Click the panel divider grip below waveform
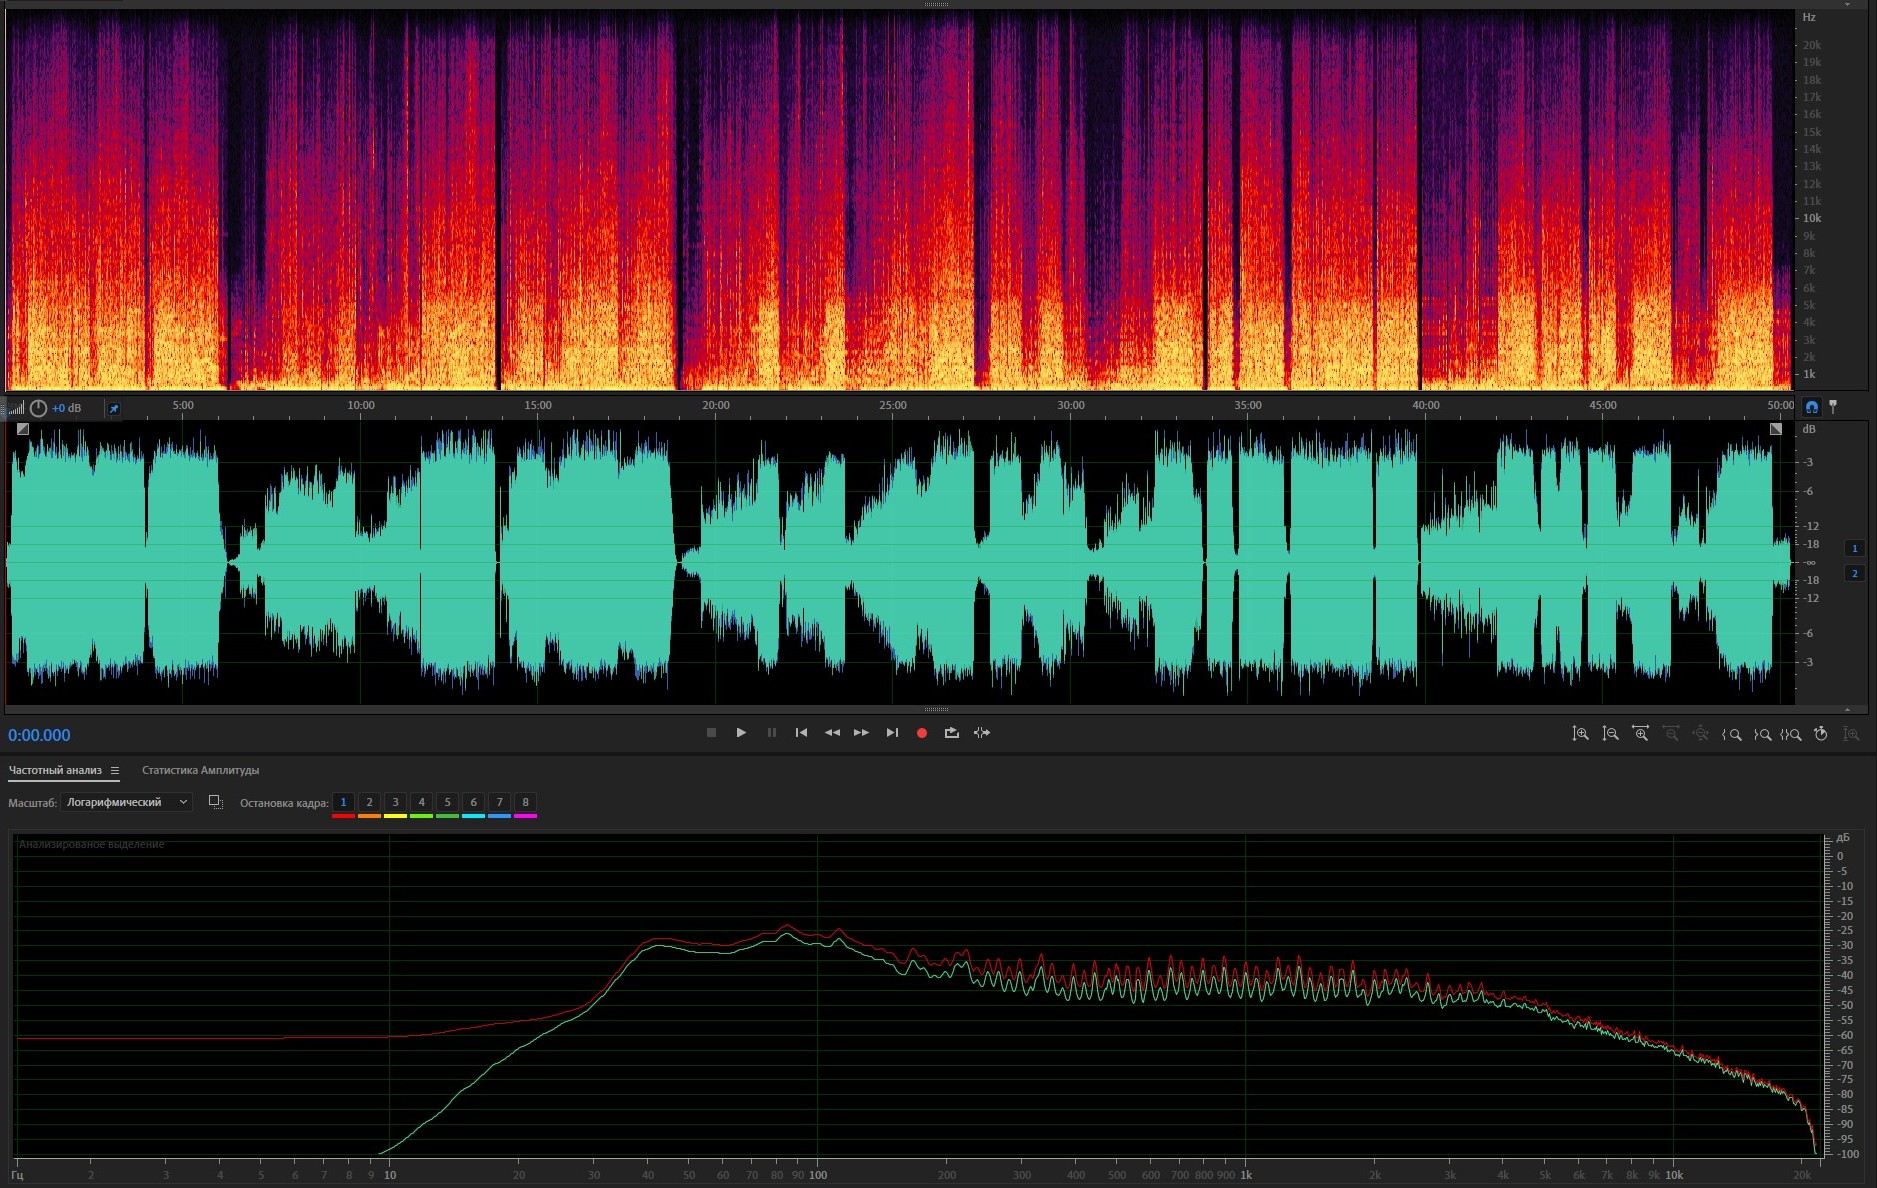This screenshot has width=1877, height=1188. pos(937,710)
